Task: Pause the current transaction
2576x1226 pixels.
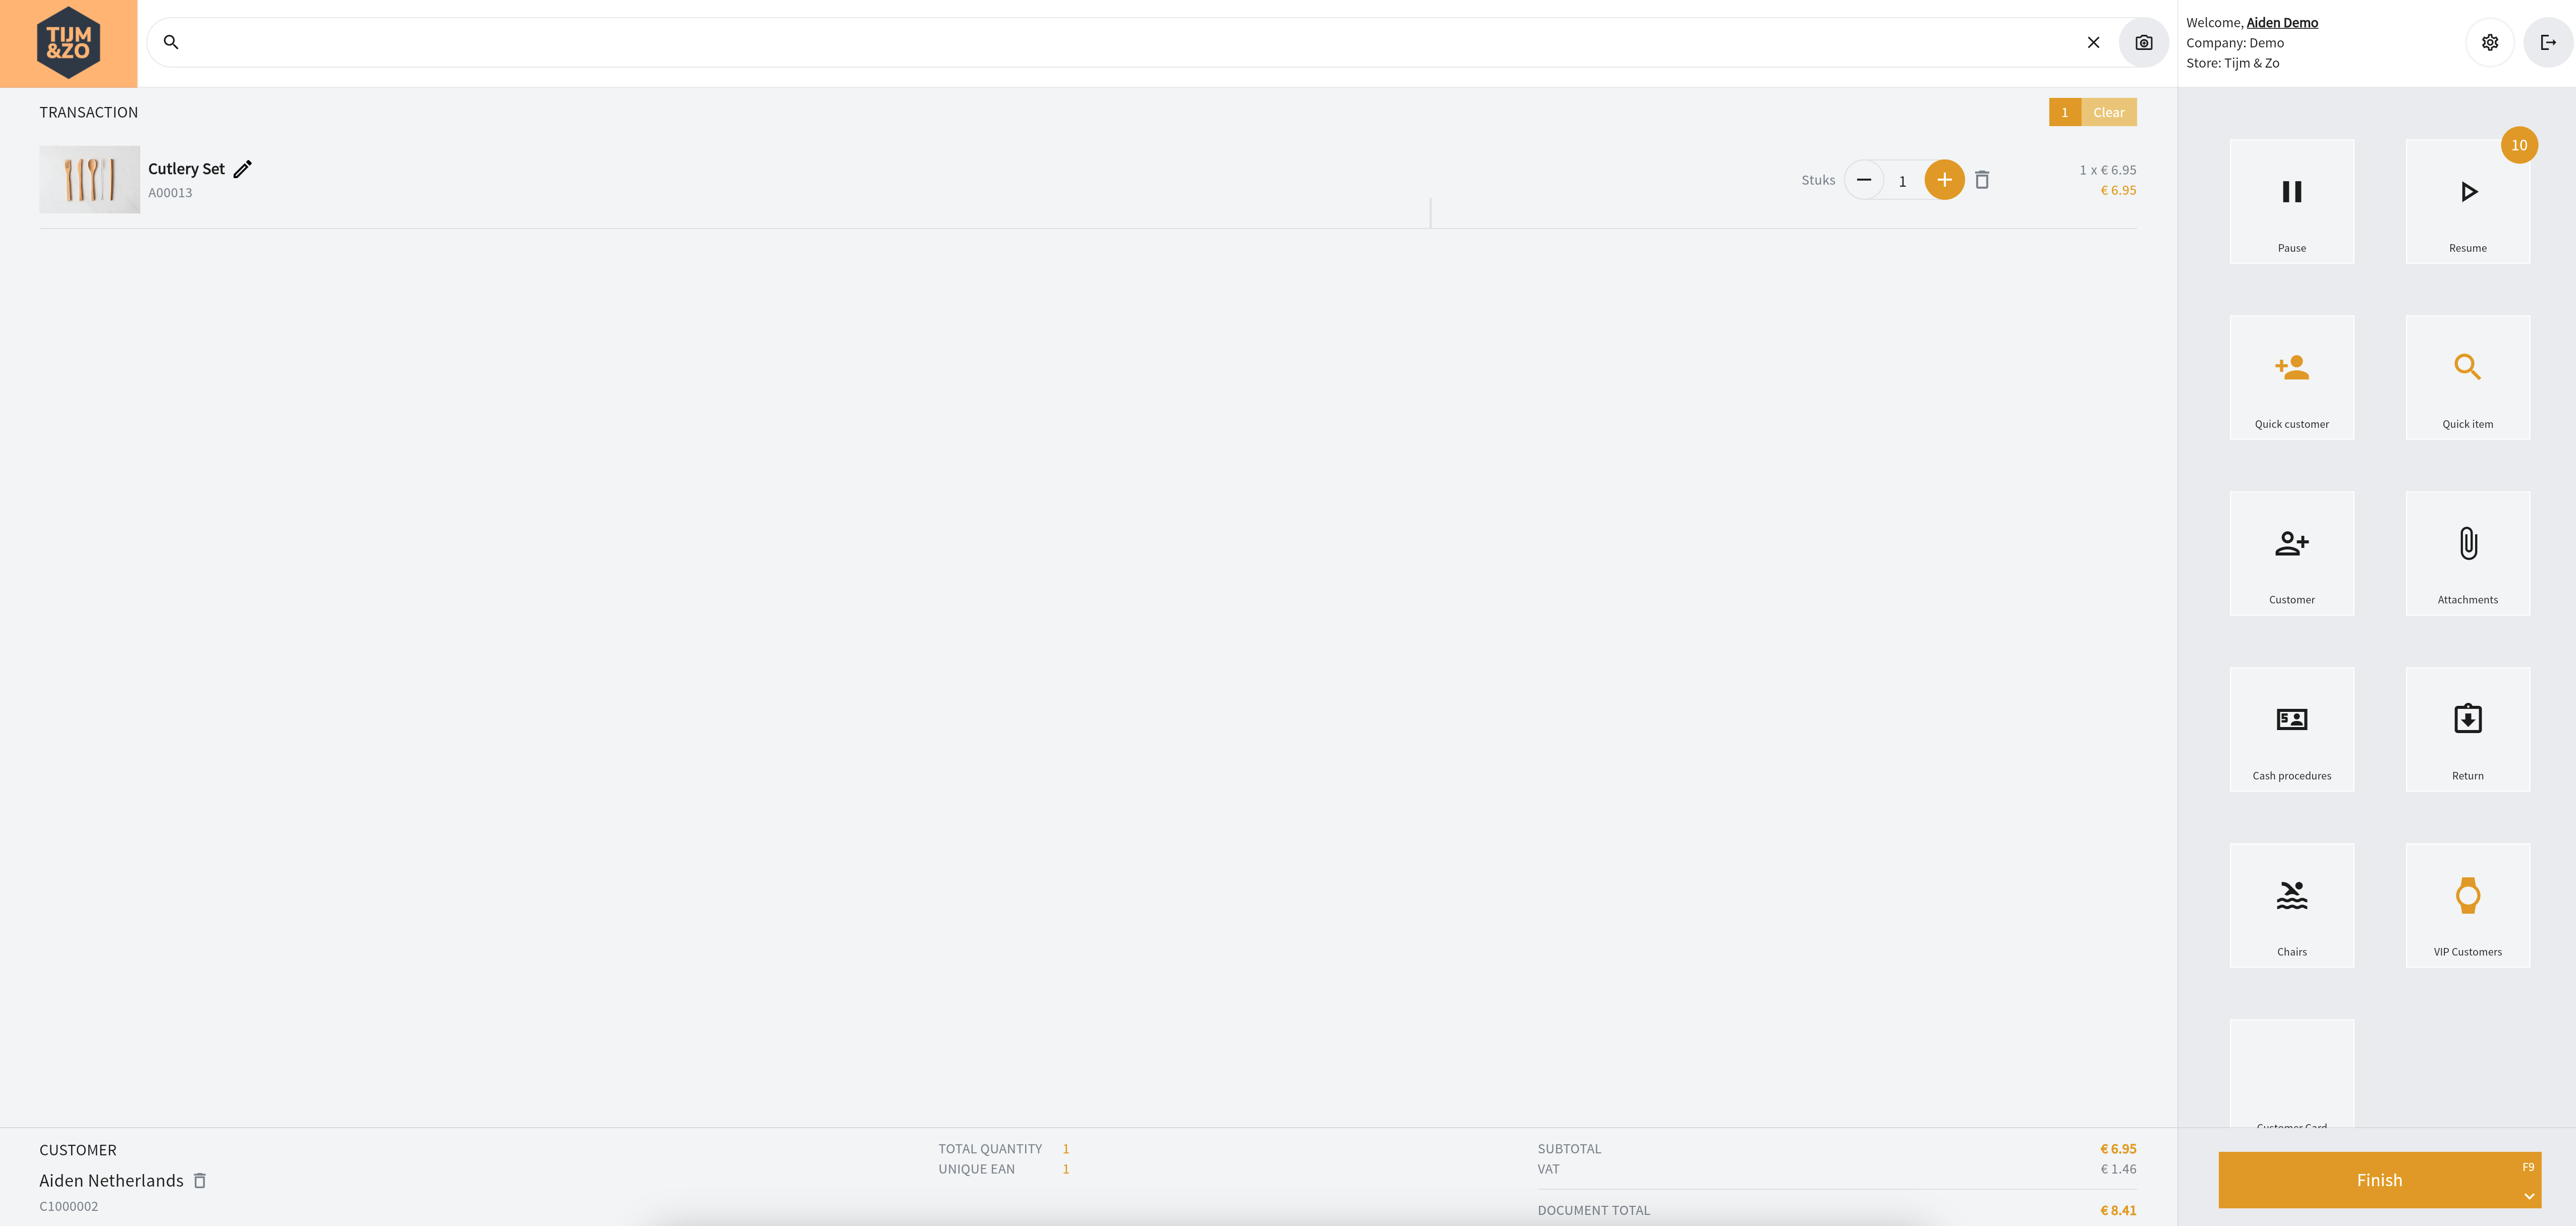Action: point(2291,202)
